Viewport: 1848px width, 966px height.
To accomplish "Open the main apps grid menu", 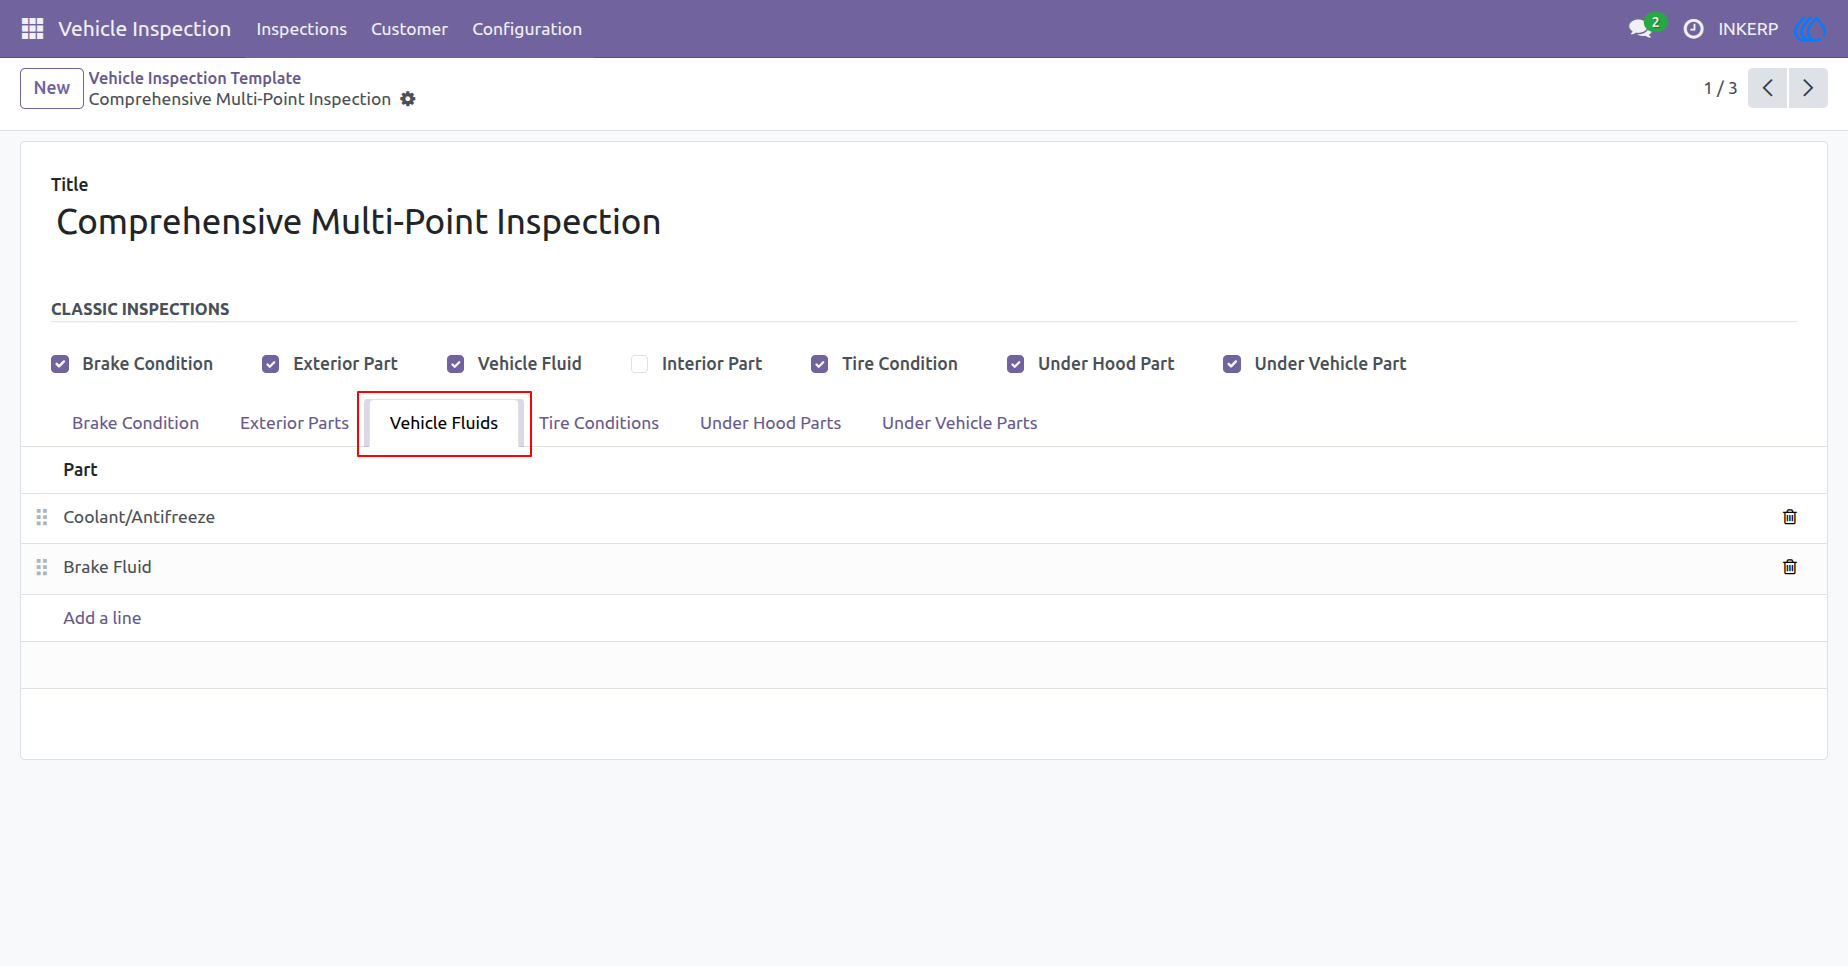I will pos(32,29).
